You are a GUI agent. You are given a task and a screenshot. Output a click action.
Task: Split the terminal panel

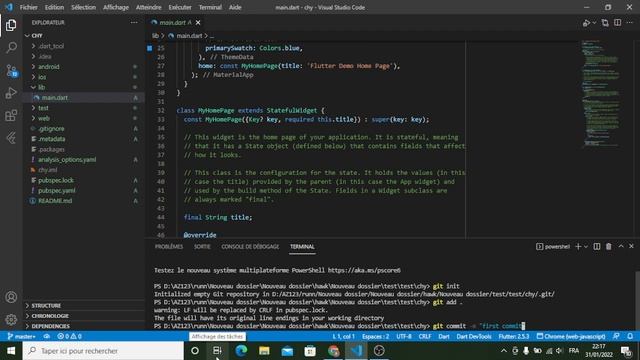pos(597,247)
